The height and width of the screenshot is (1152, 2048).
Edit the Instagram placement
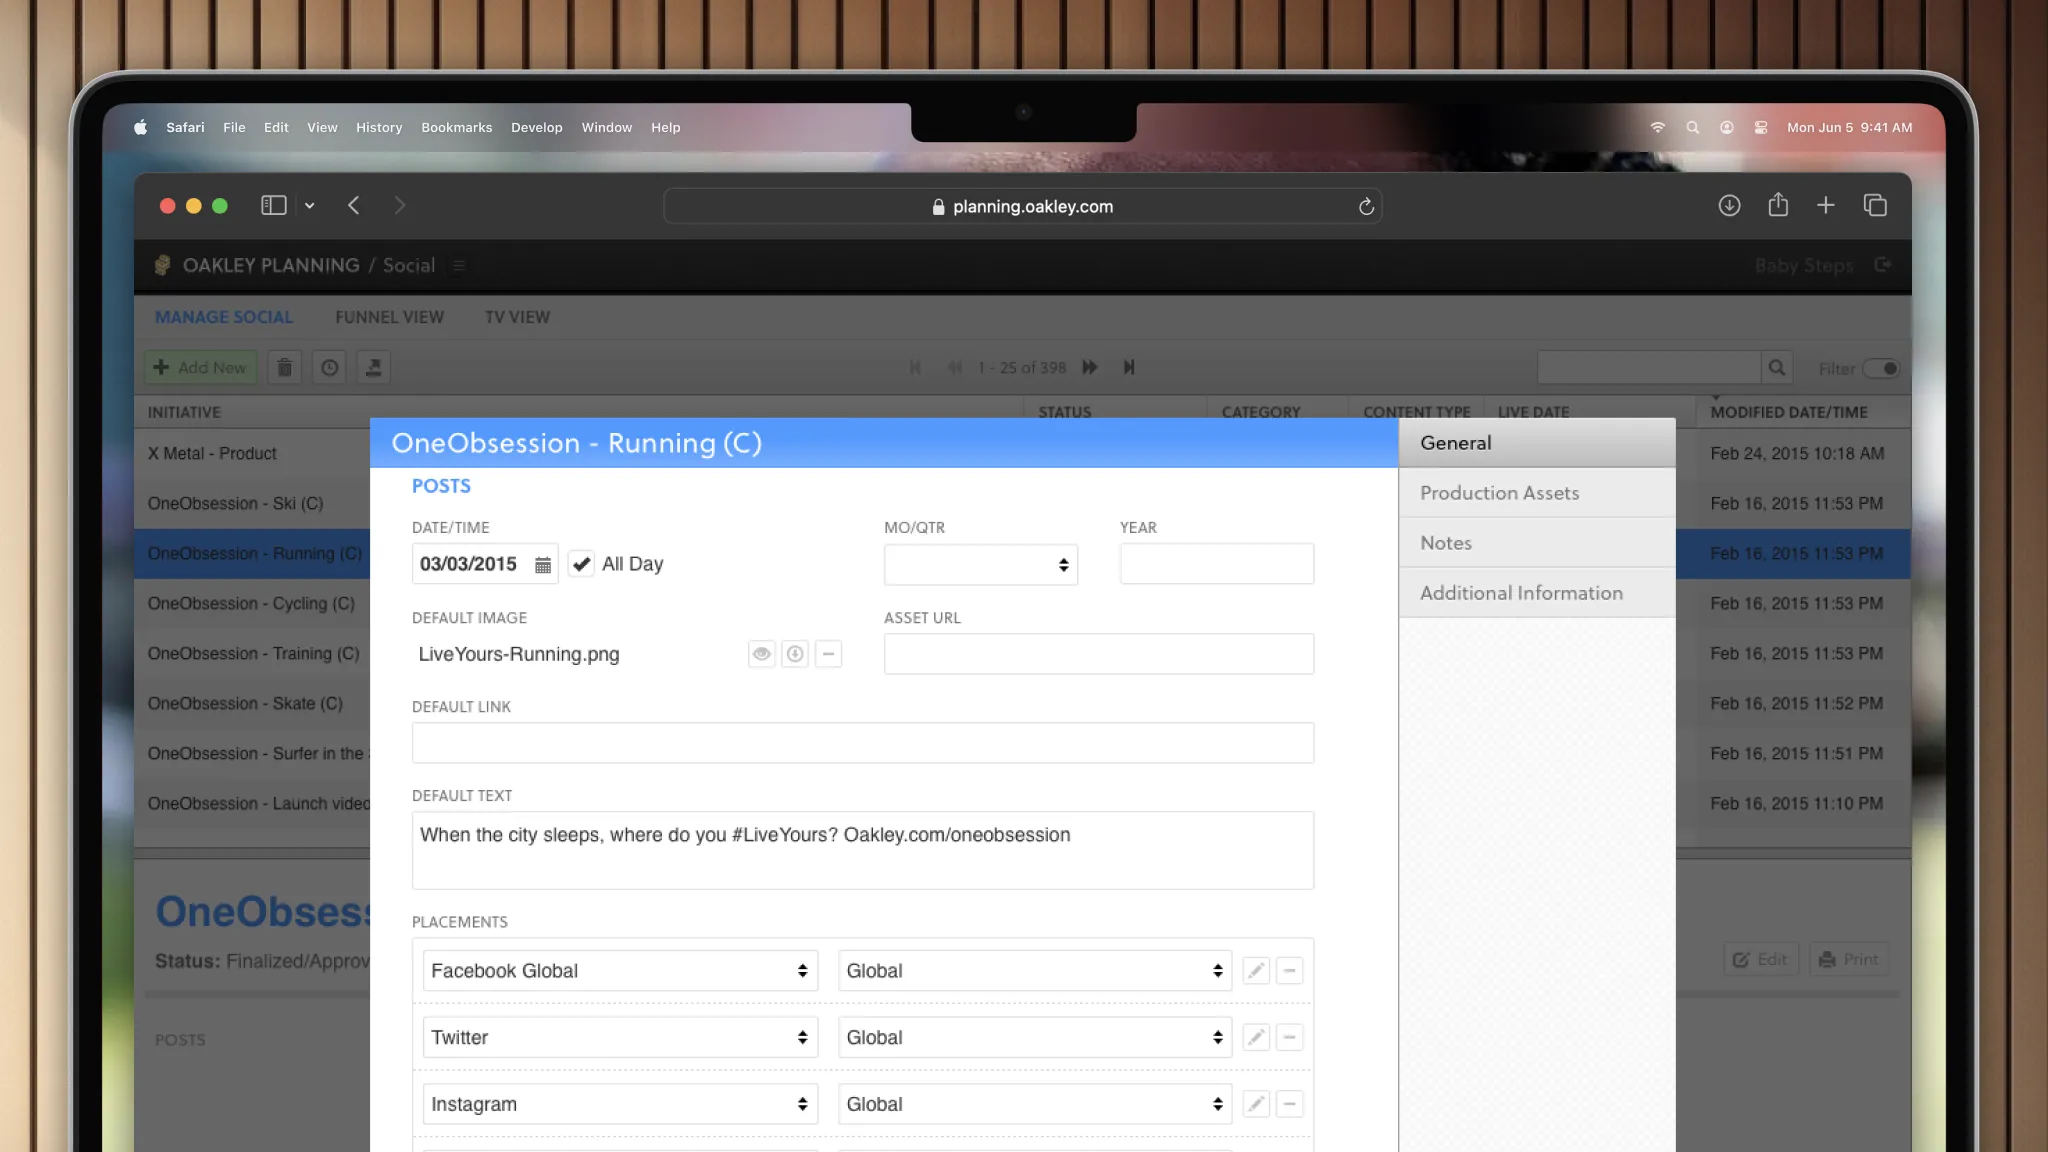pyautogui.click(x=1256, y=1104)
